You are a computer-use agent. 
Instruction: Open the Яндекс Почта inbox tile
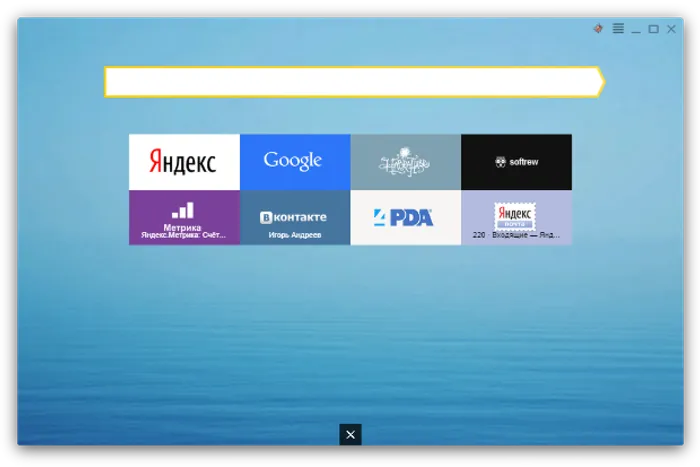point(517,217)
